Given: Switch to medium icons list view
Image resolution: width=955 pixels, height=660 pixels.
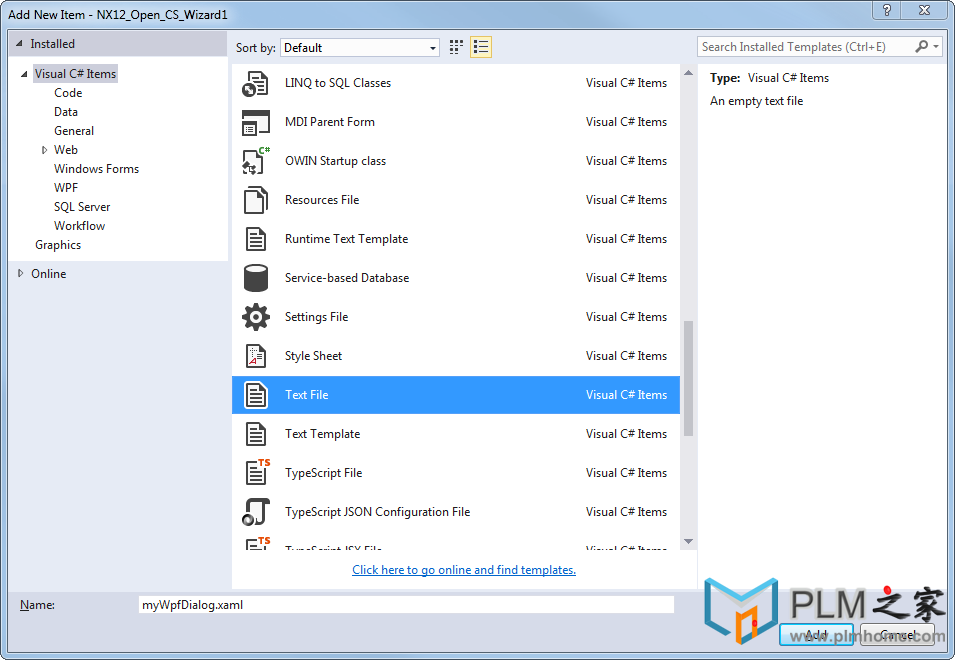Looking at the screenshot, I should (481, 47).
